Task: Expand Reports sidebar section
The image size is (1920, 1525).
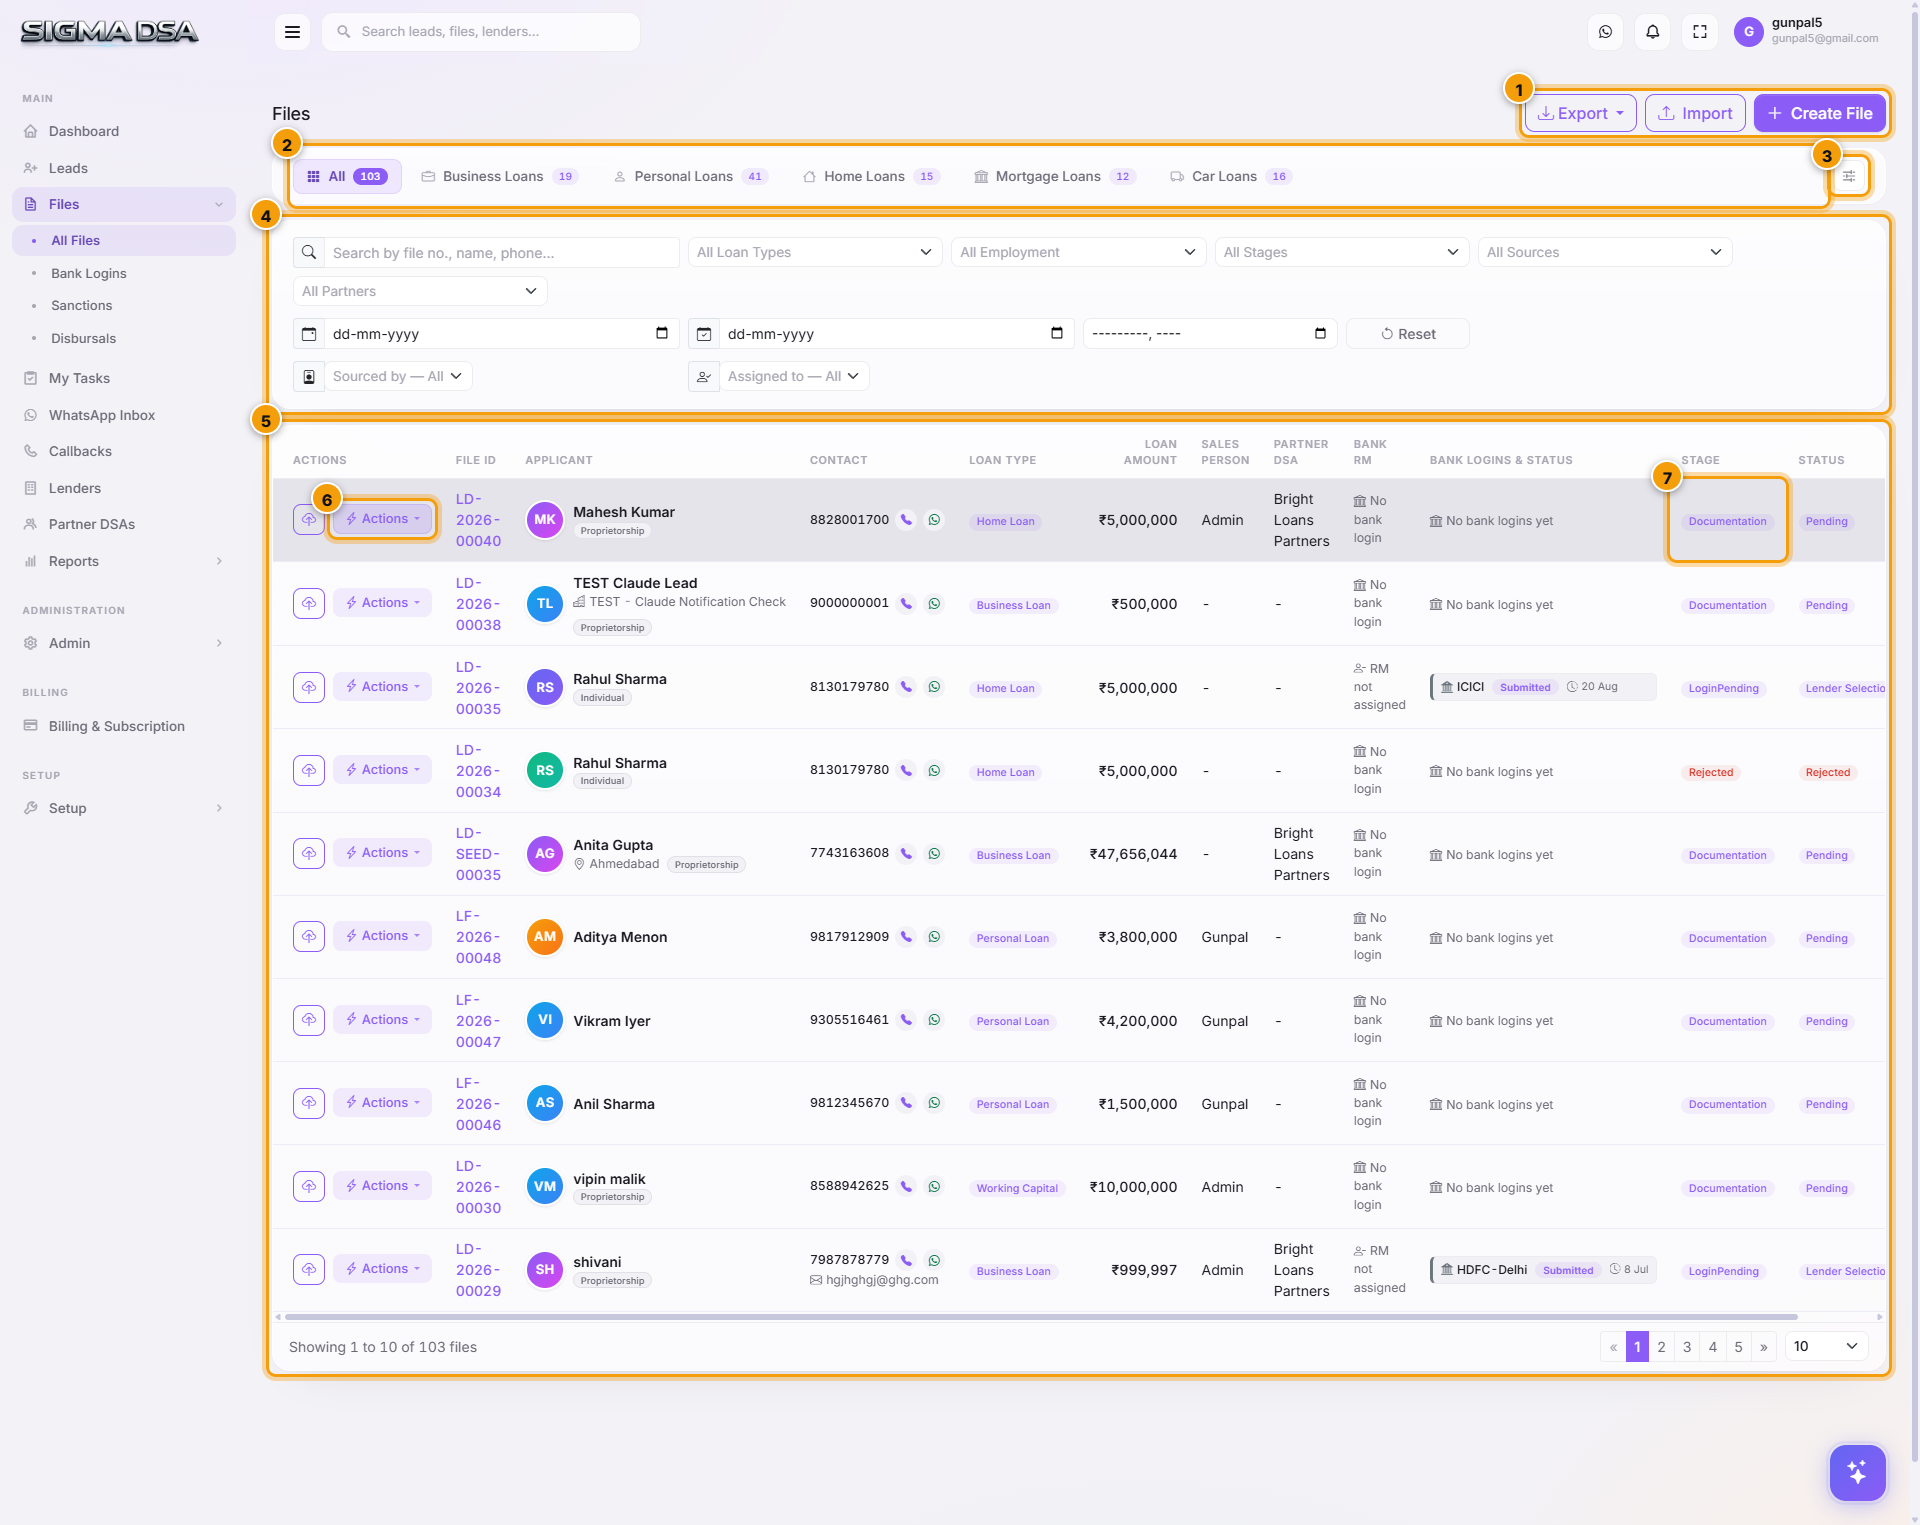Action: 124,561
